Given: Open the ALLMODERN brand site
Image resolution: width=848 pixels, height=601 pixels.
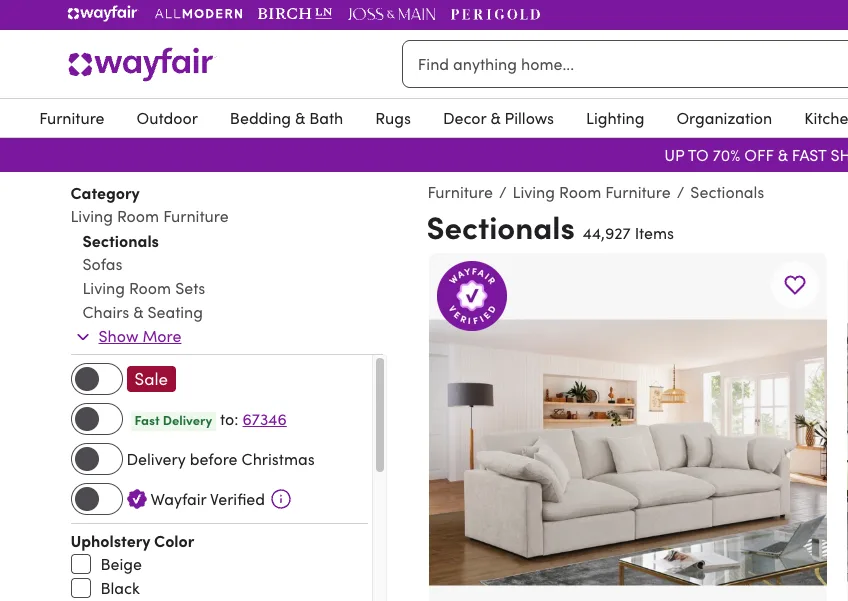Looking at the screenshot, I should click(x=198, y=14).
